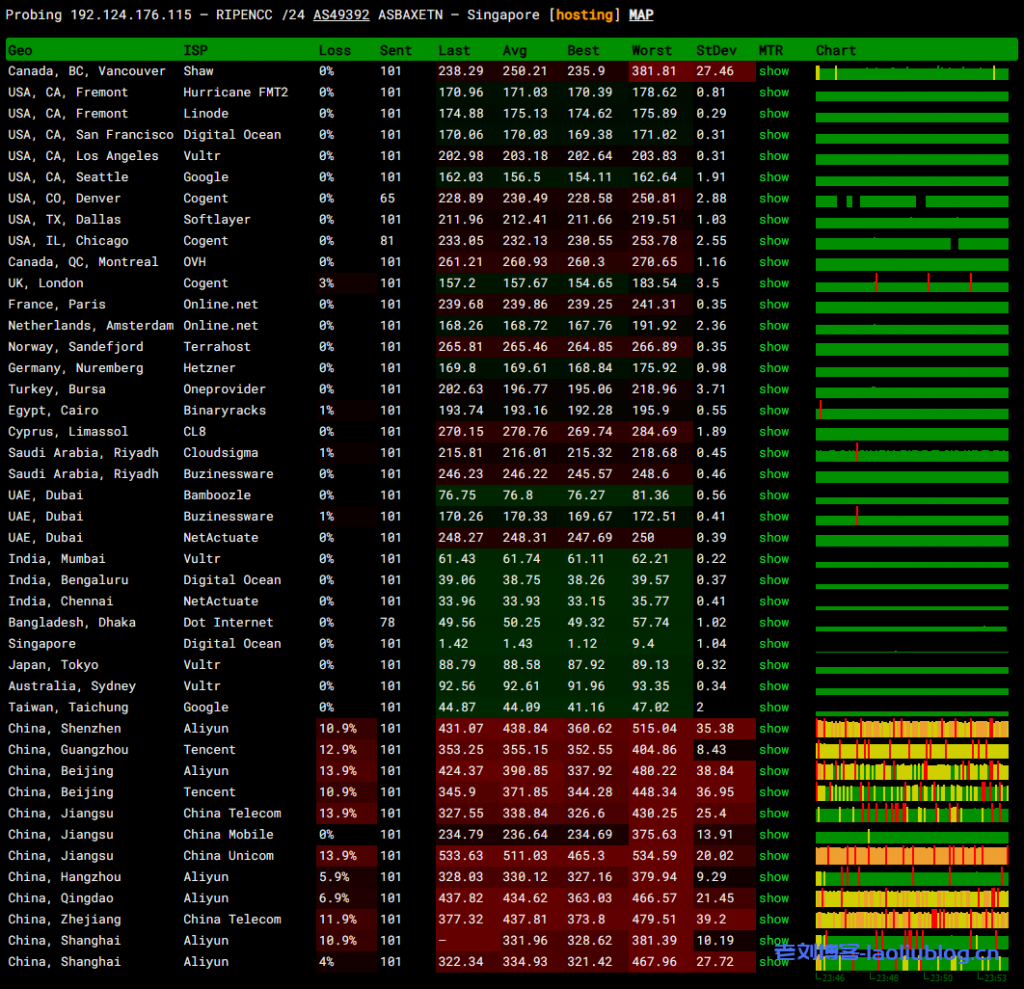
Task: Click the MAP link at the top
Action: [641, 15]
